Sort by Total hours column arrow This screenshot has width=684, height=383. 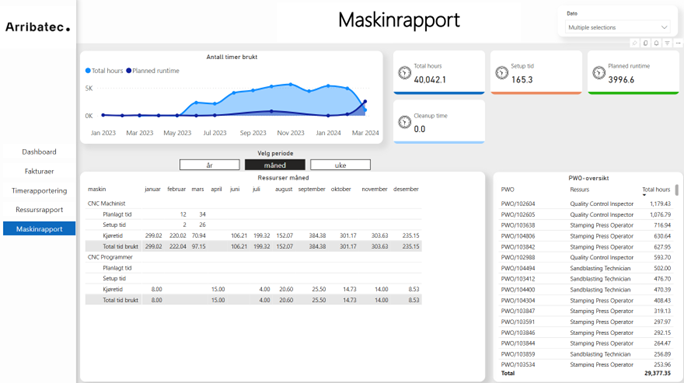[x=644, y=195]
